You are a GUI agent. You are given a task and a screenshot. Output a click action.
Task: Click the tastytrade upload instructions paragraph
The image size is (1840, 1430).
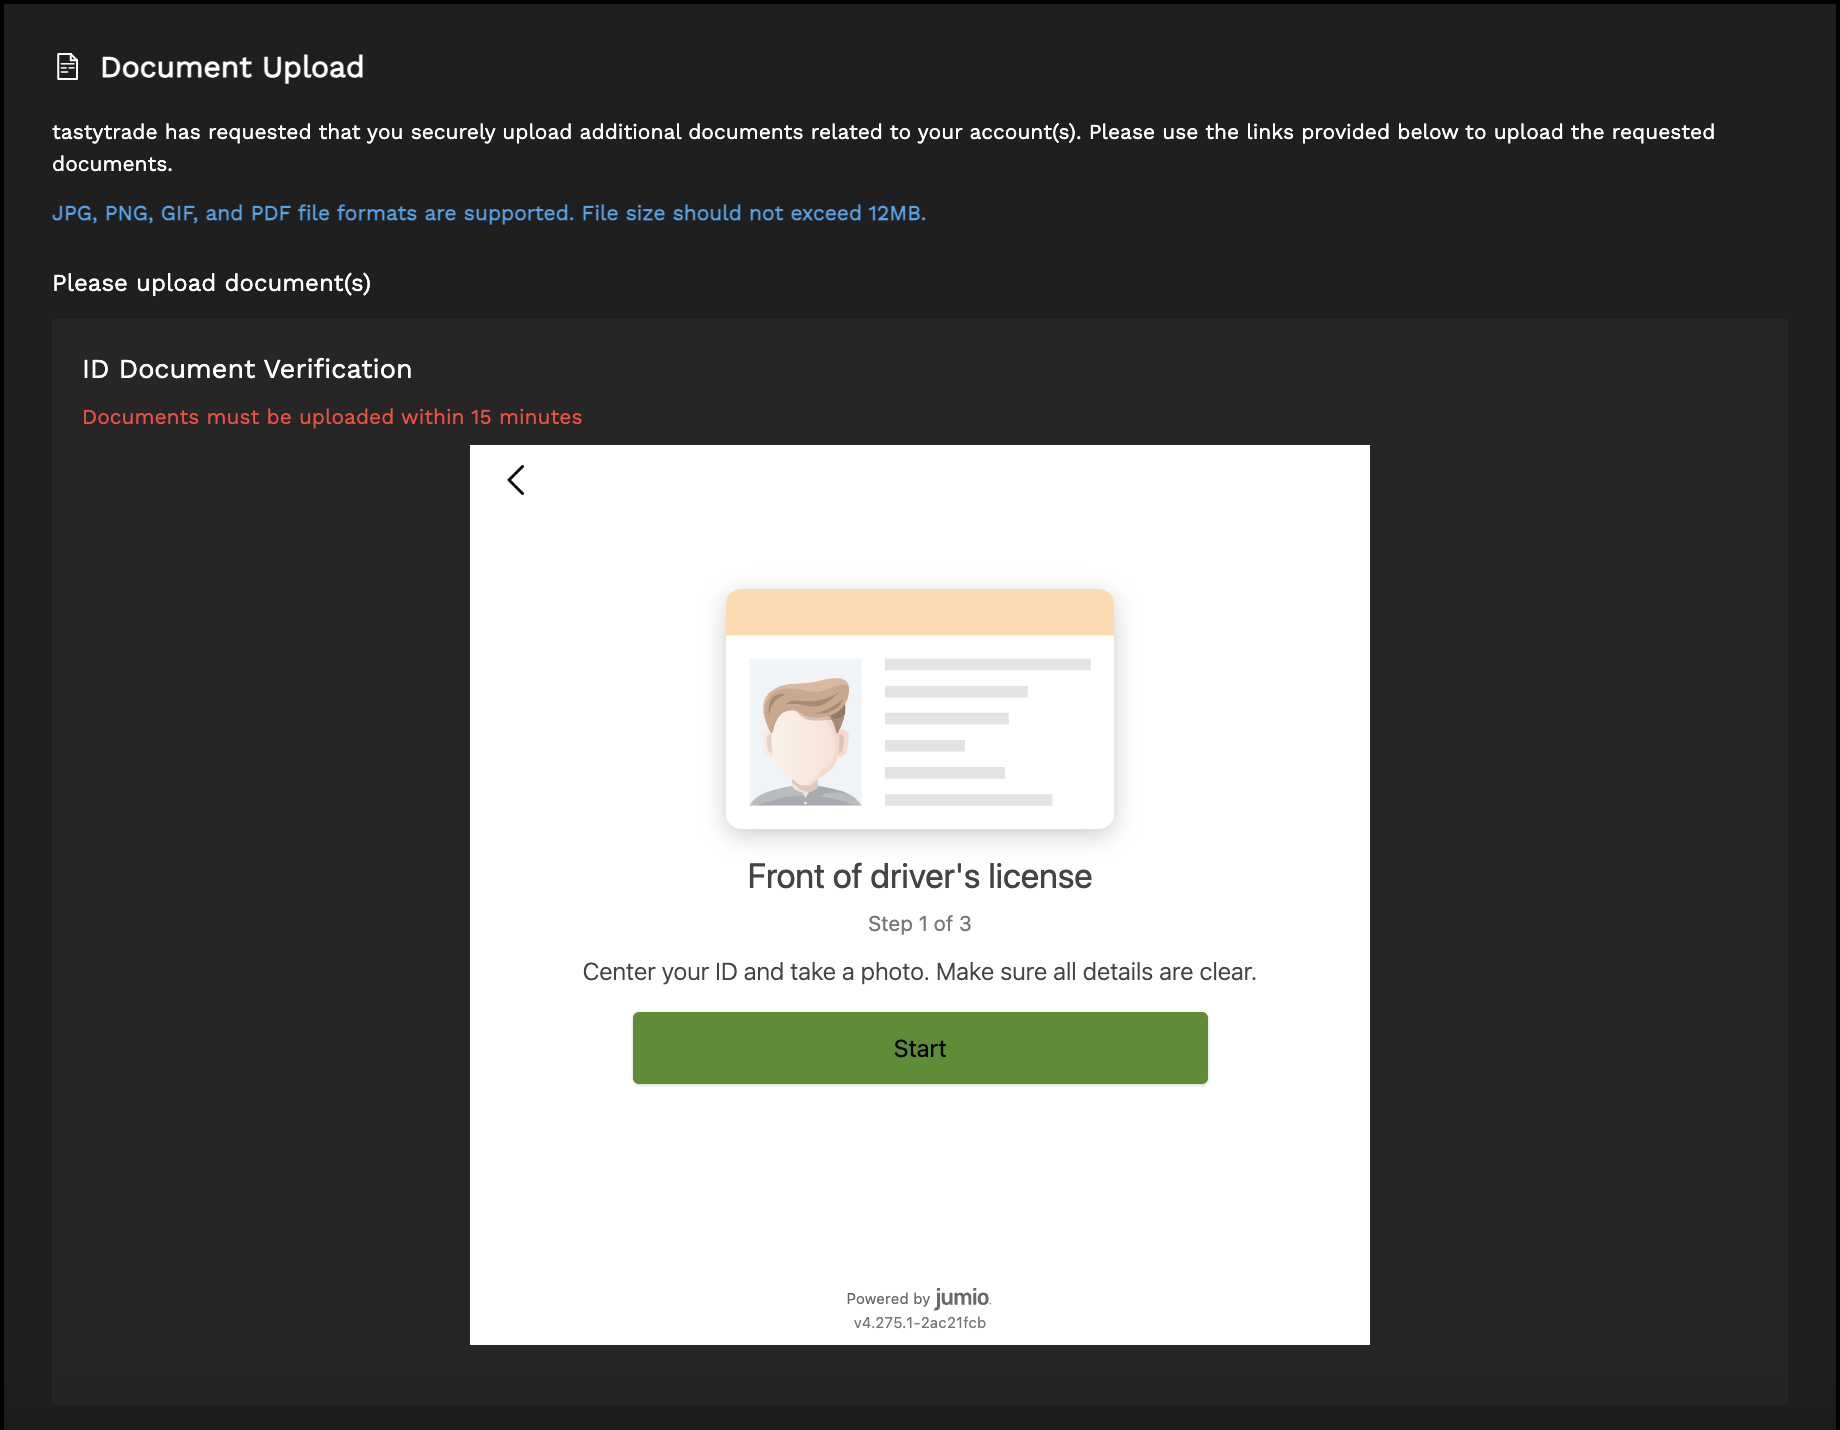(884, 146)
